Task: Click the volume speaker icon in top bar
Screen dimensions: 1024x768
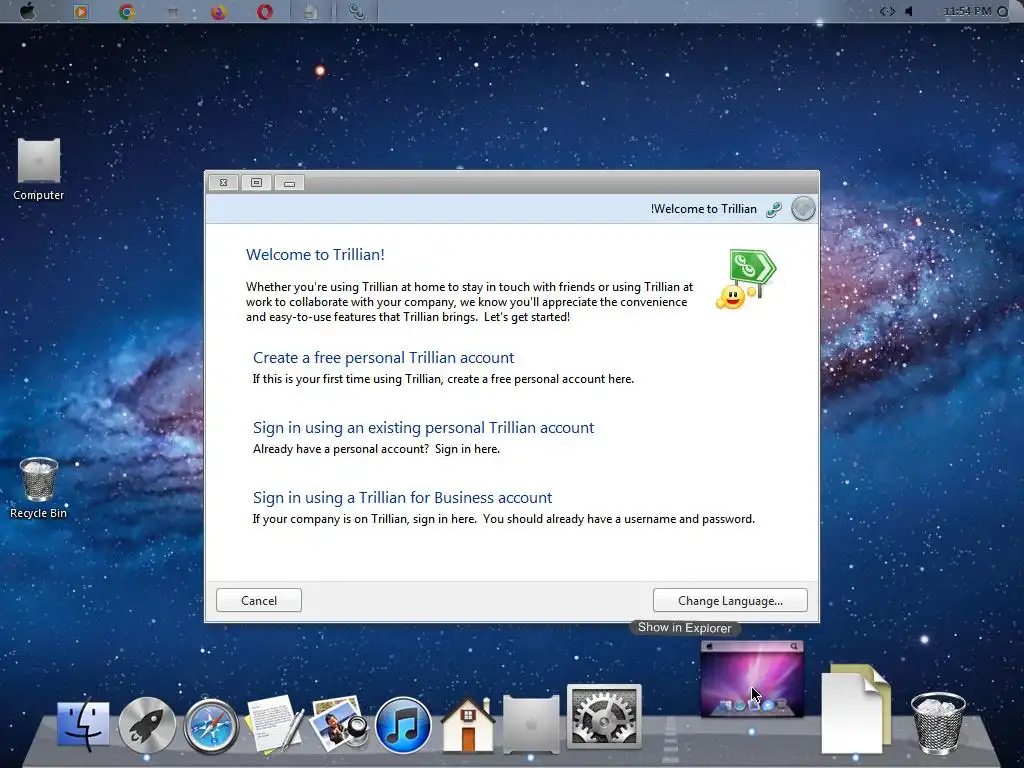Action: coord(908,11)
